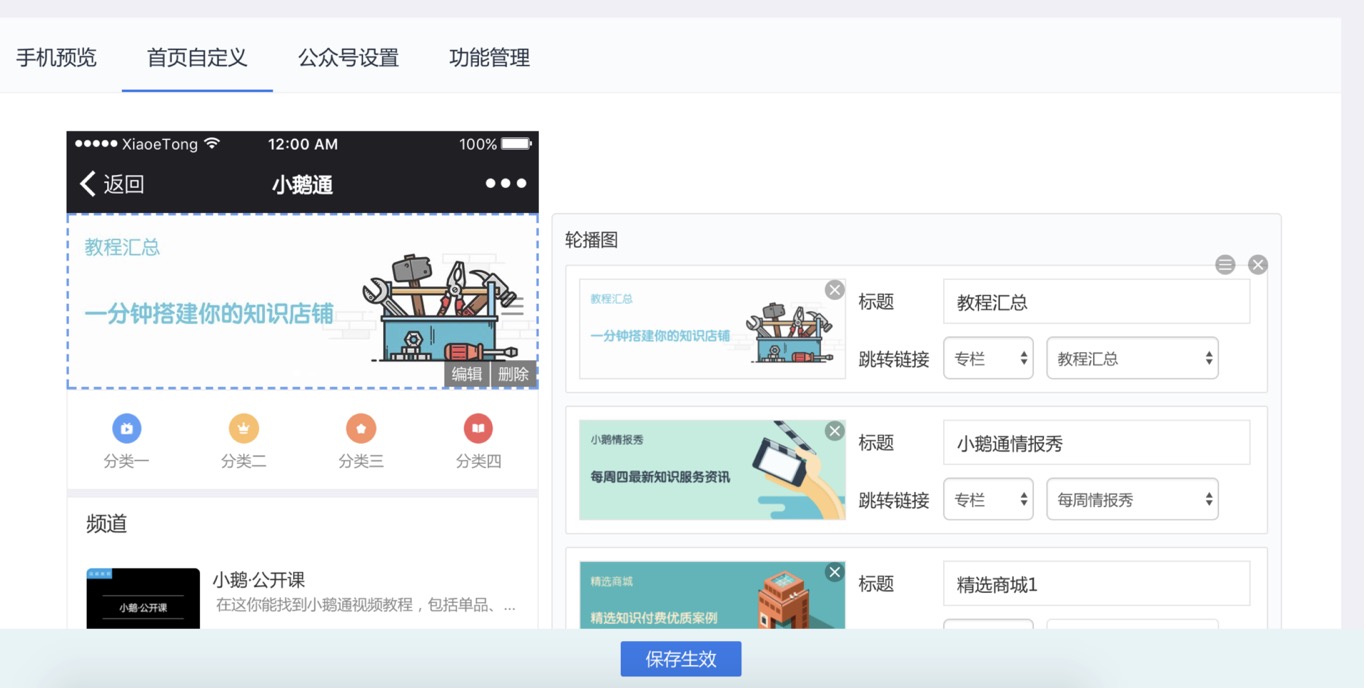
Task: Select the 分类二 crown icon
Action: 244,428
